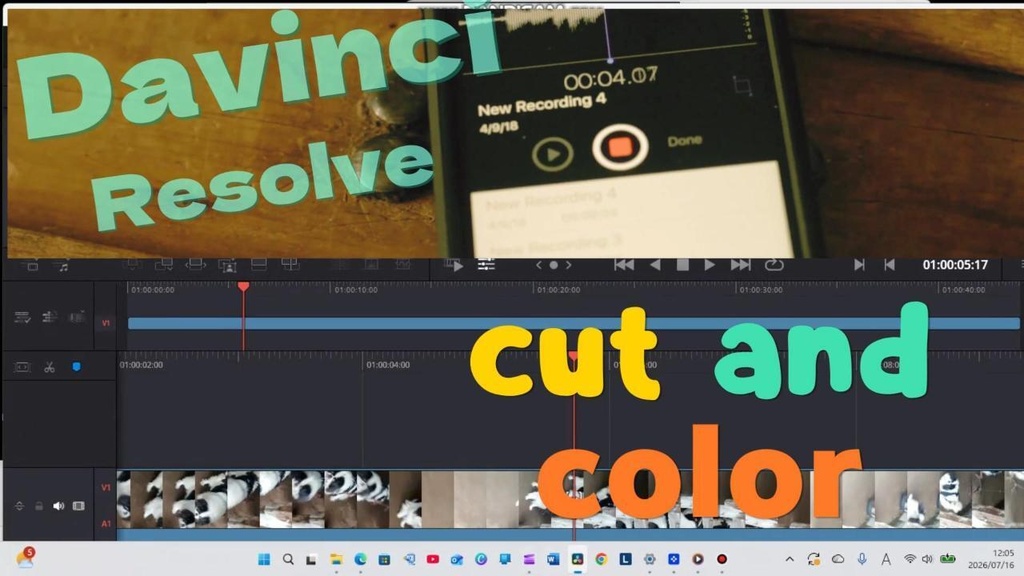Click the smart insert edit icon
The image size is (1024, 576).
pos(132,264)
